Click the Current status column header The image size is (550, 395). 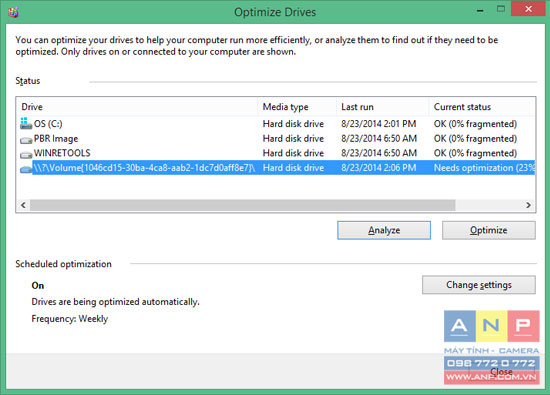click(x=482, y=107)
